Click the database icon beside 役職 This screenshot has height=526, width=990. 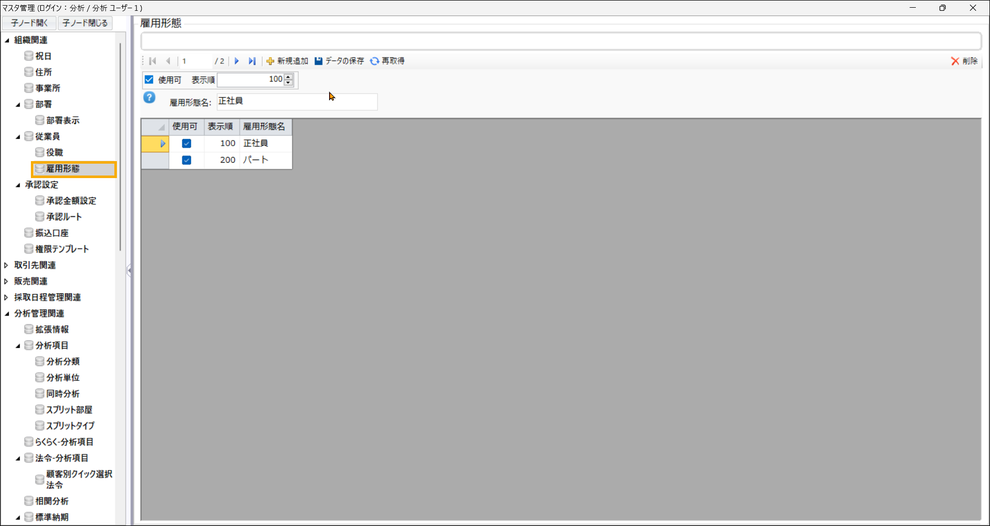39,153
